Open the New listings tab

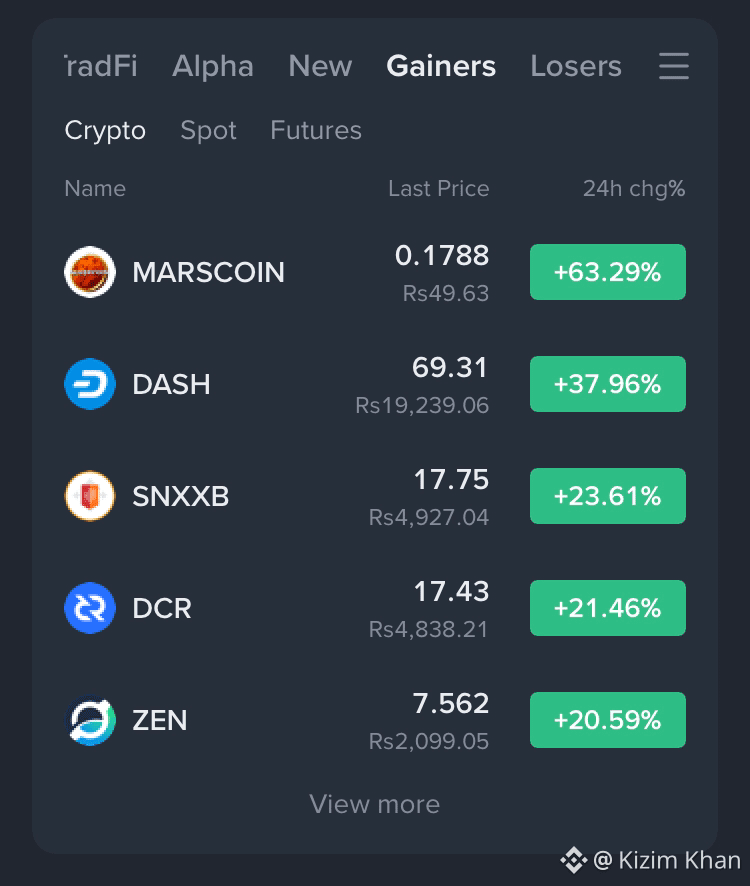(320, 66)
